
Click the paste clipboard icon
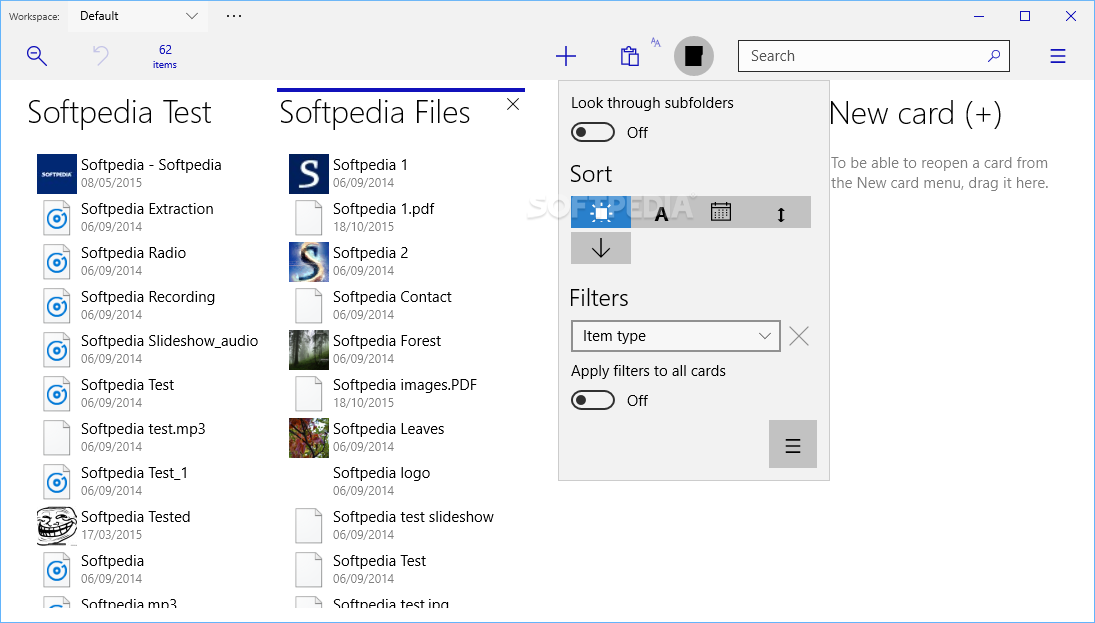click(x=630, y=56)
